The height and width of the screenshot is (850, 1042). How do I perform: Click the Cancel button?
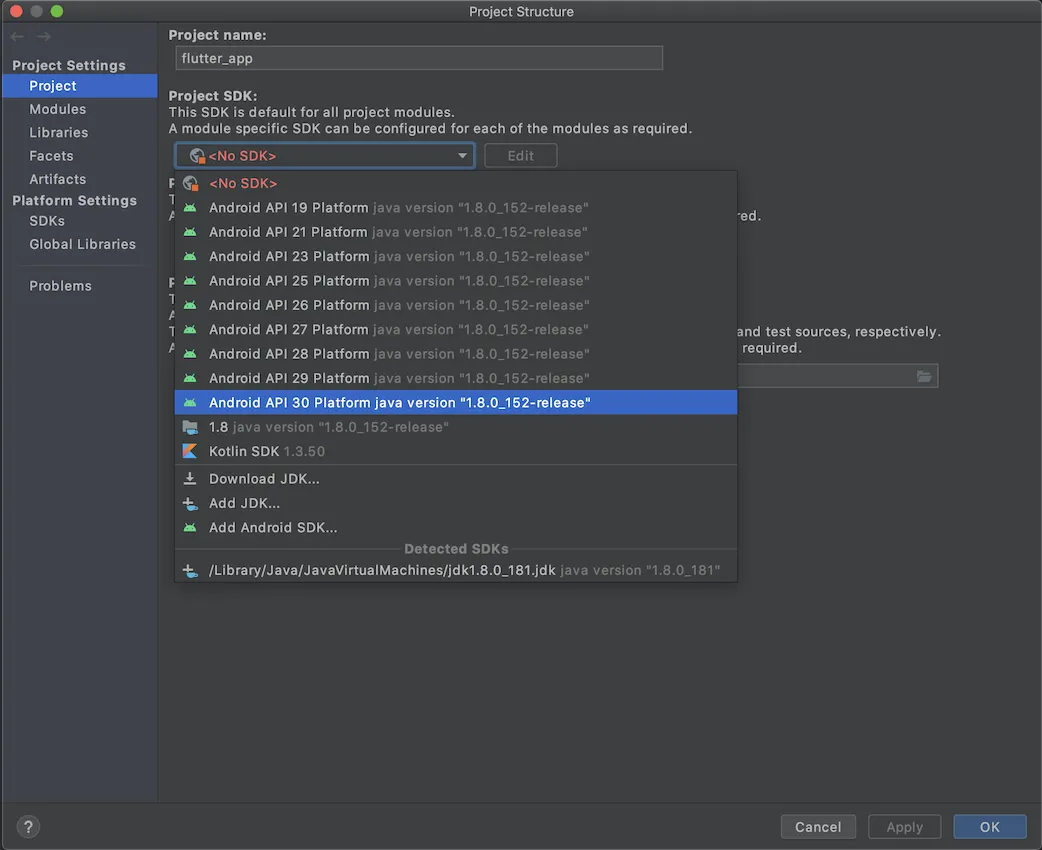tap(818, 827)
